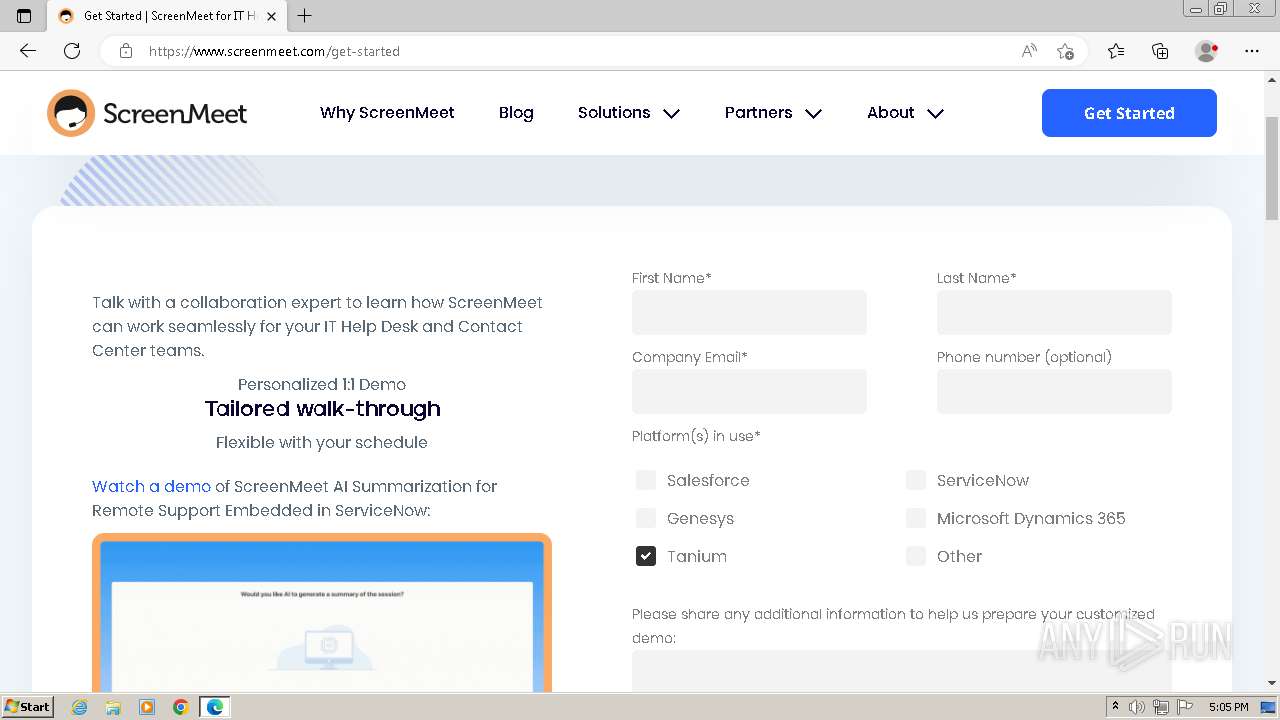Open the Favorites list icon
This screenshot has width=1280, height=720.
1116,51
